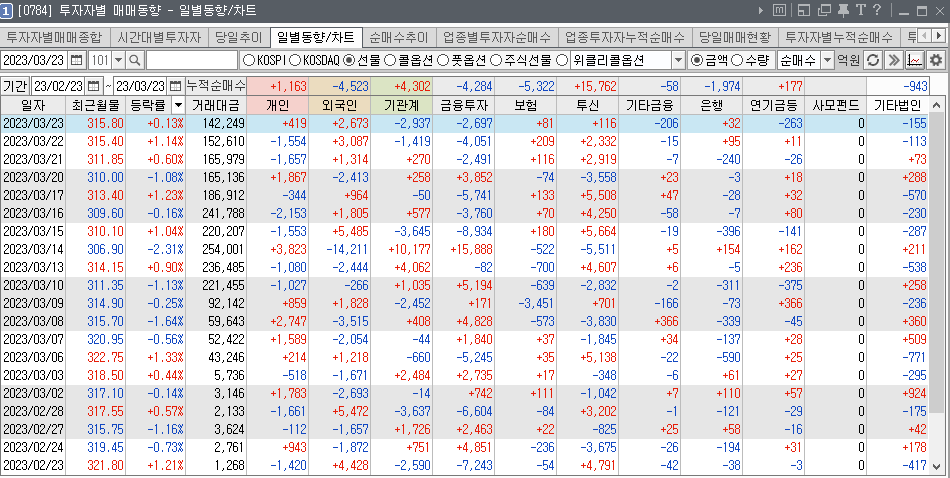Expand the 순매수 dropdown
The width and height of the screenshot is (950, 478).
826,60
